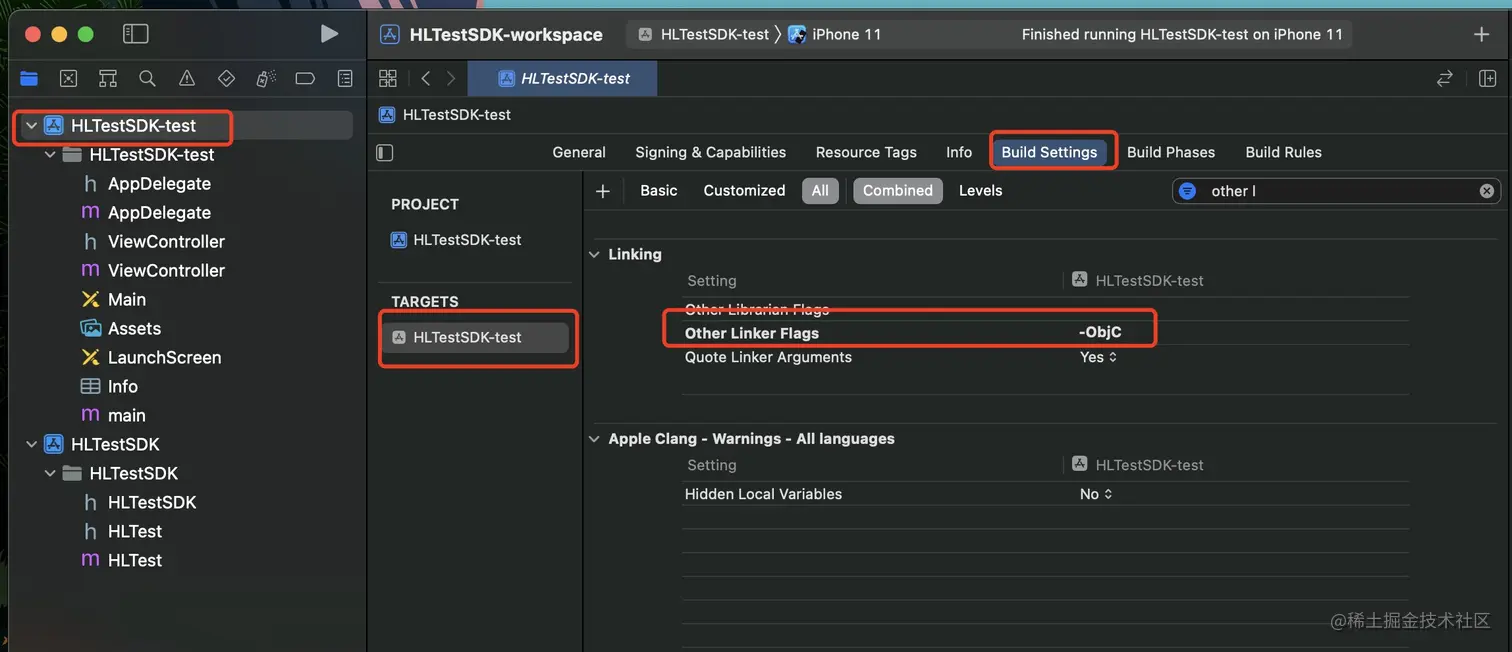Click the plus button in the title bar
Screen dimensions: 1512x652
coord(1482,34)
